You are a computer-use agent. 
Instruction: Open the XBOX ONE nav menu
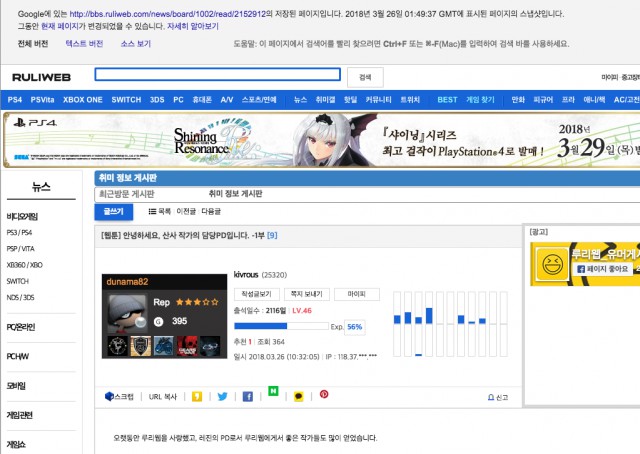tap(83, 100)
